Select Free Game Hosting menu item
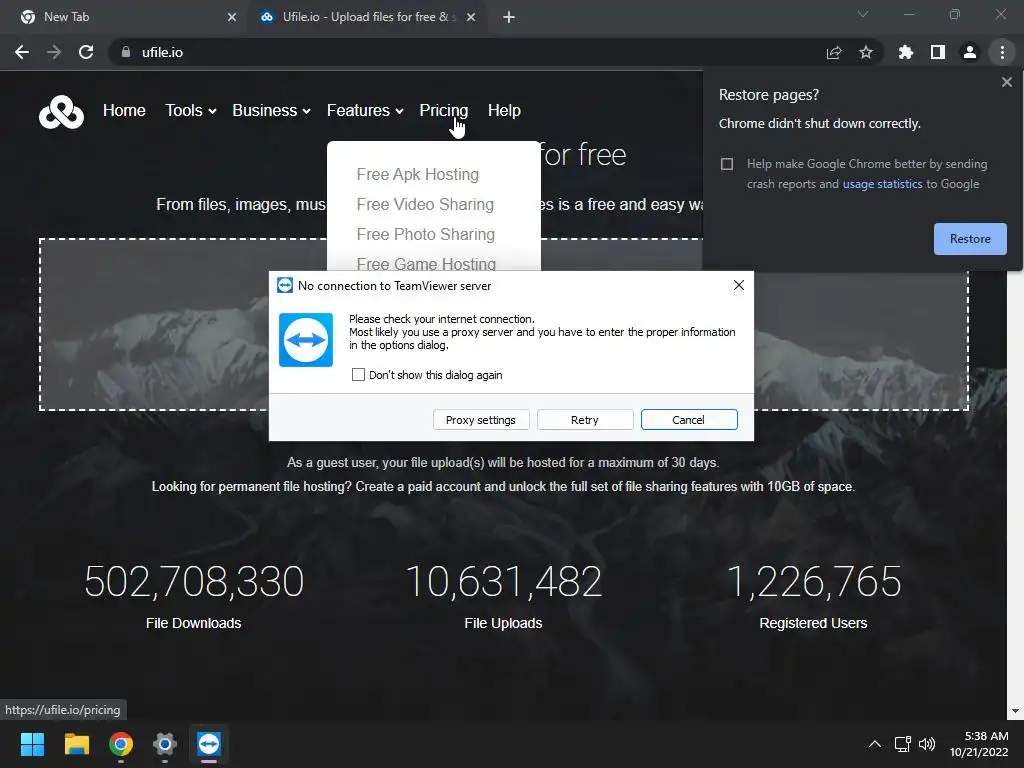Screen dimensions: 1024x768 [x=426, y=264]
